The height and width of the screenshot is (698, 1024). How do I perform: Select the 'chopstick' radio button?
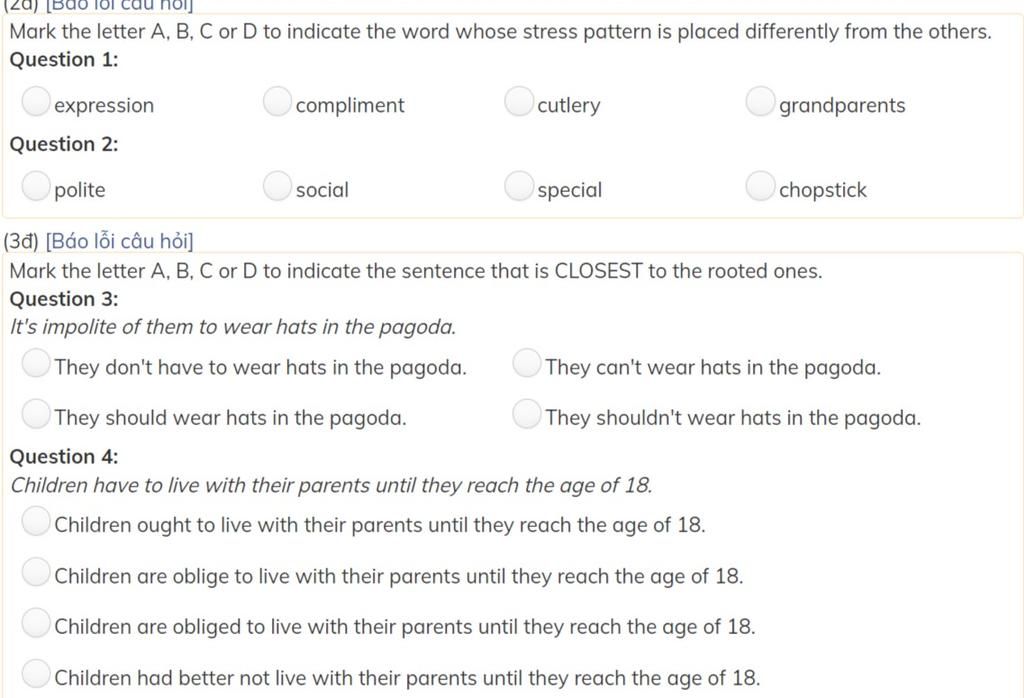click(x=761, y=186)
